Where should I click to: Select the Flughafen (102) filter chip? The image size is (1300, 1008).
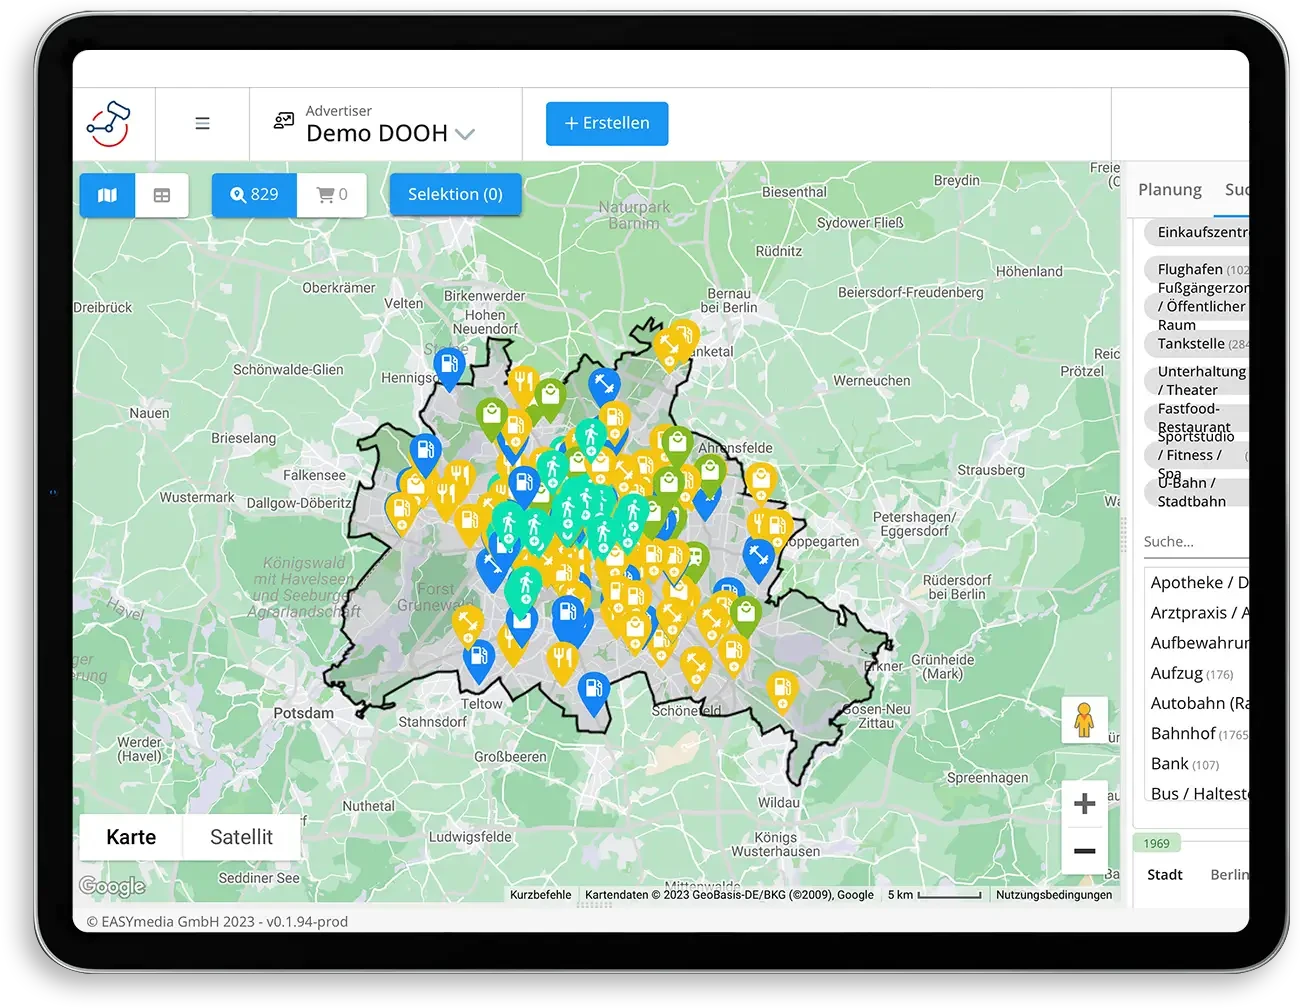(1197, 269)
